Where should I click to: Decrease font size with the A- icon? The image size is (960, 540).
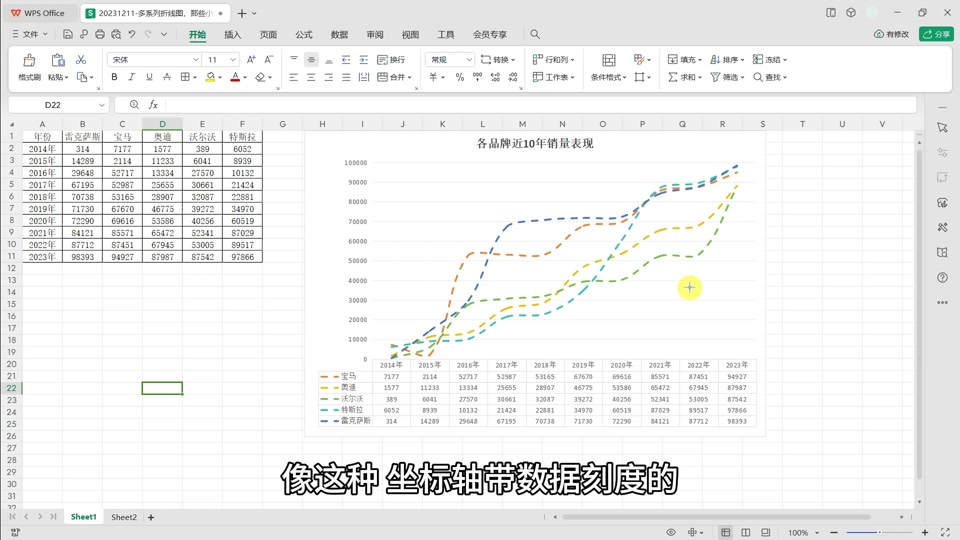pos(268,59)
